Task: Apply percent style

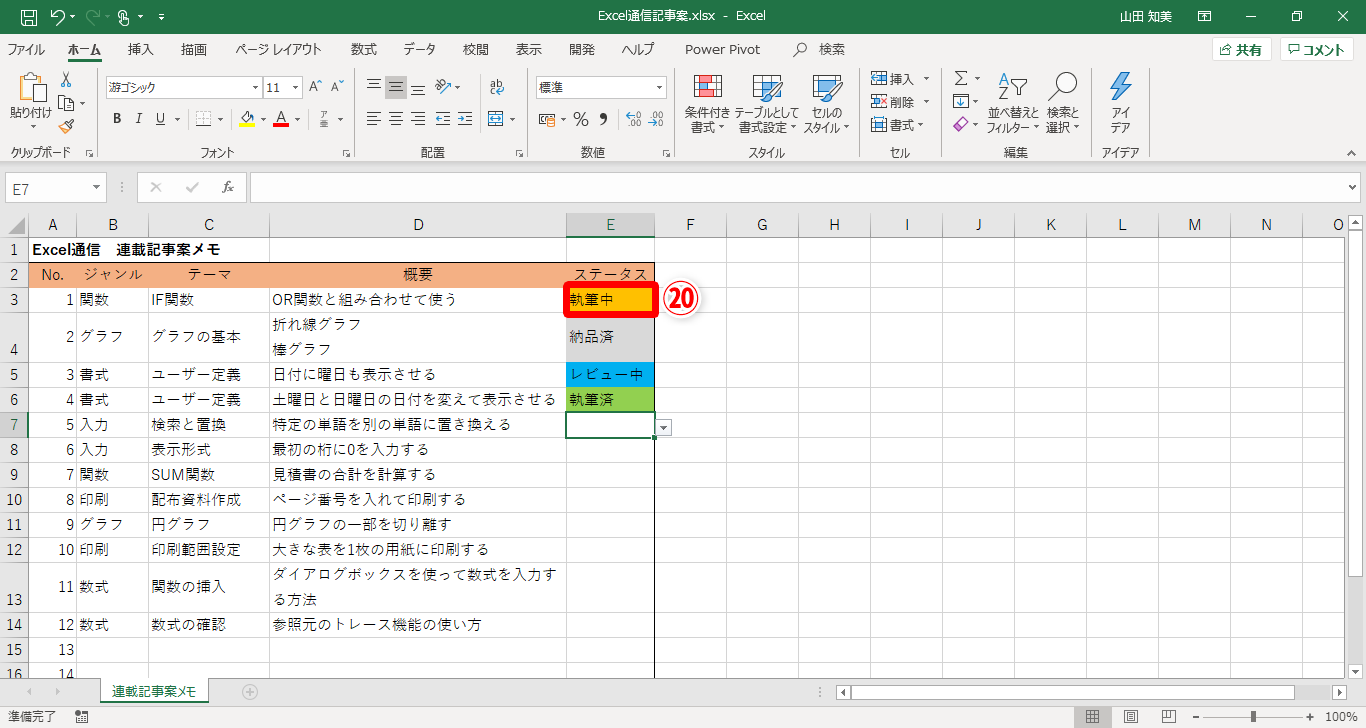Action: pos(580,119)
